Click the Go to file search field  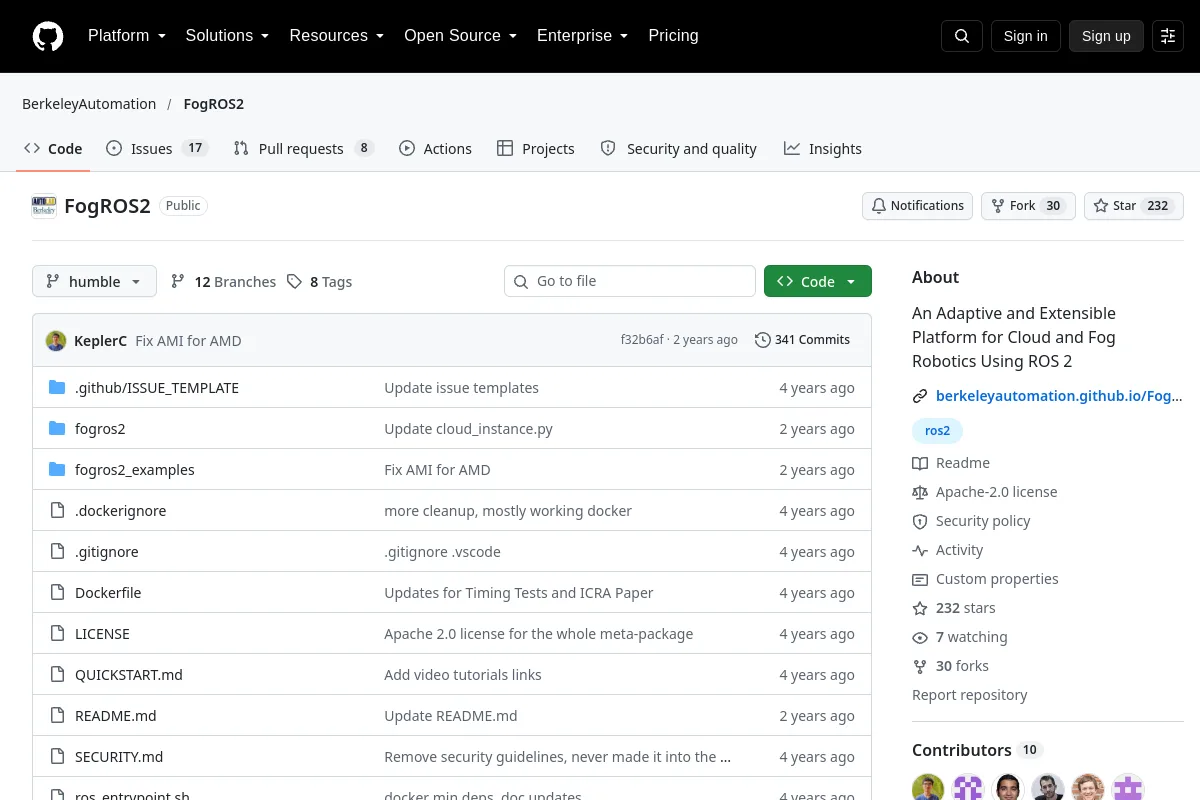pyautogui.click(x=630, y=281)
